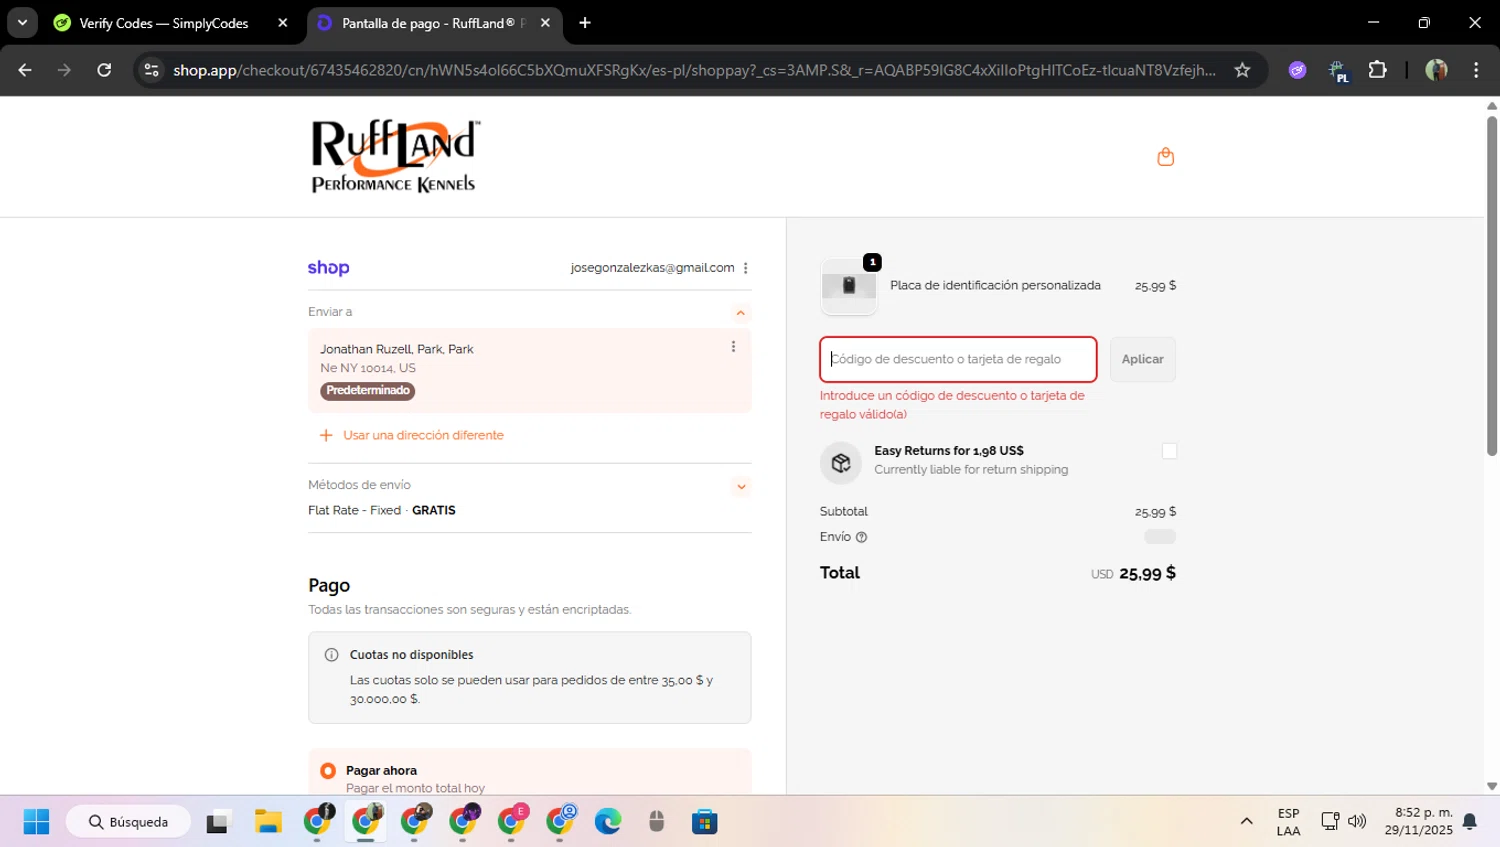Click the ESP LAA language indicator

point(1288,822)
